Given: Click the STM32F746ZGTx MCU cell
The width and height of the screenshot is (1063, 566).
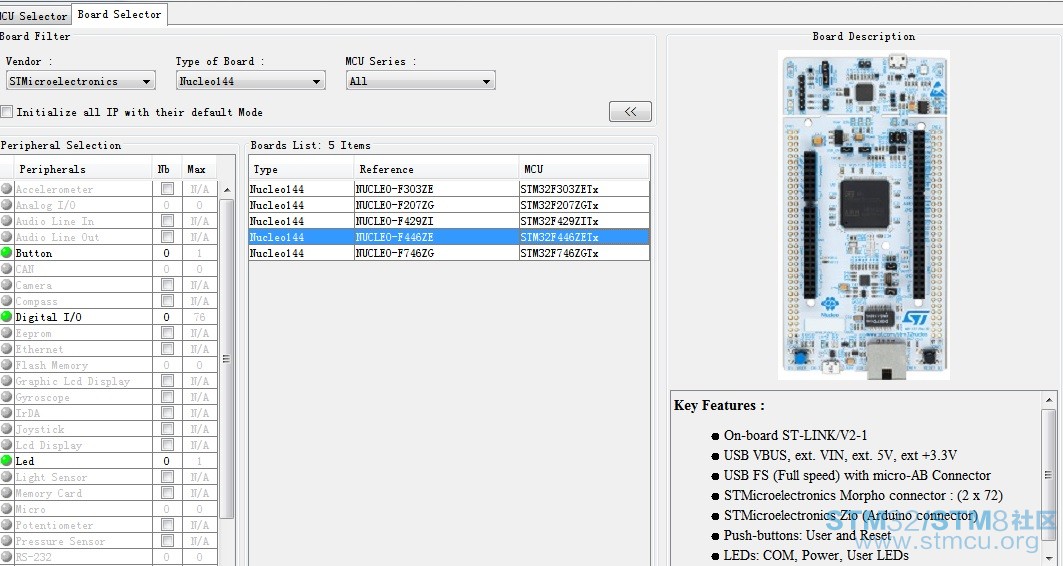Looking at the screenshot, I should point(584,253).
